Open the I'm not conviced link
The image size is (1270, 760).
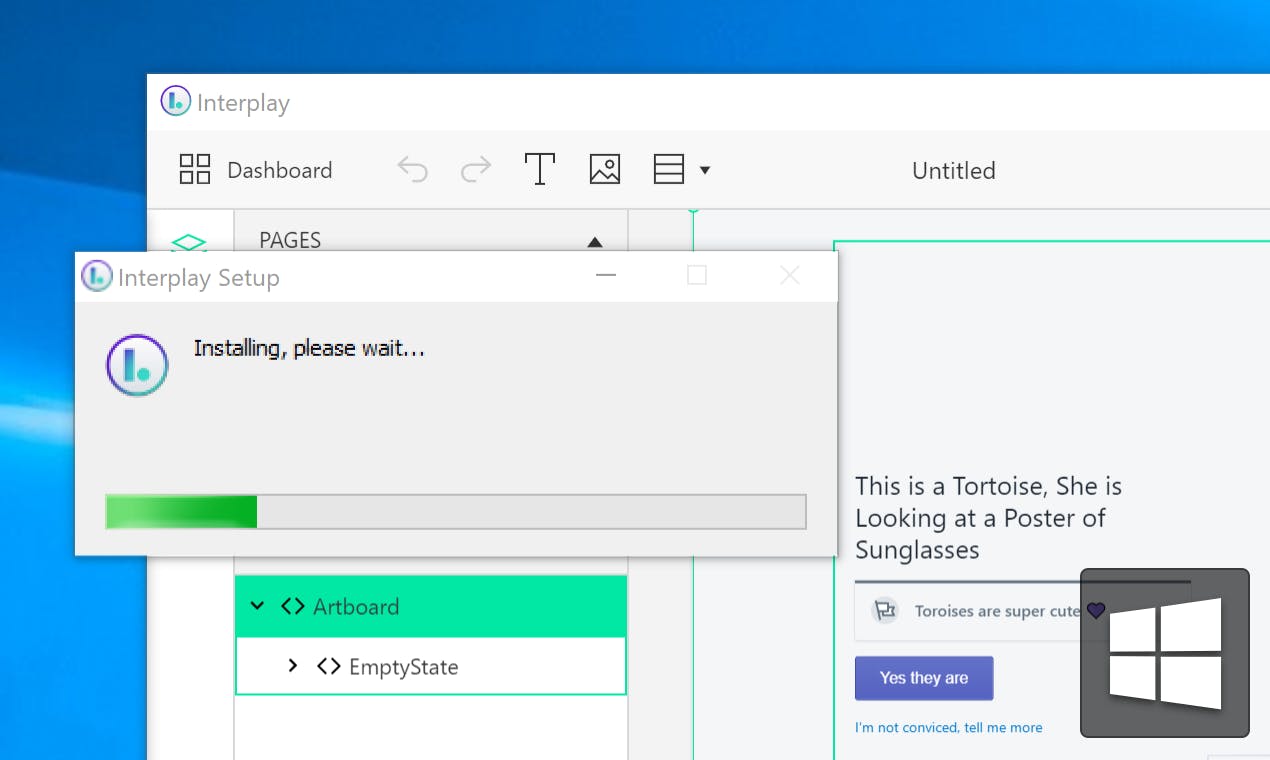[x=949, y=727]
